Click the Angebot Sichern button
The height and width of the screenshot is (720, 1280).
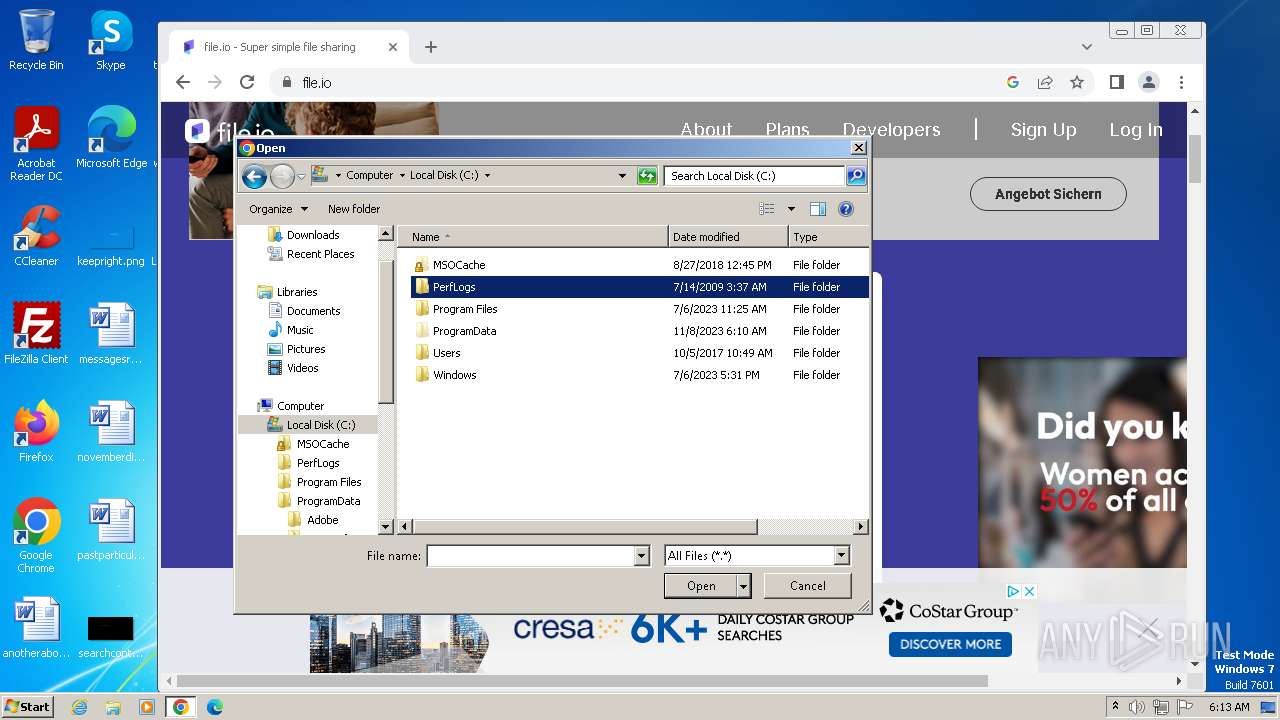click(x=1048, y=194)
